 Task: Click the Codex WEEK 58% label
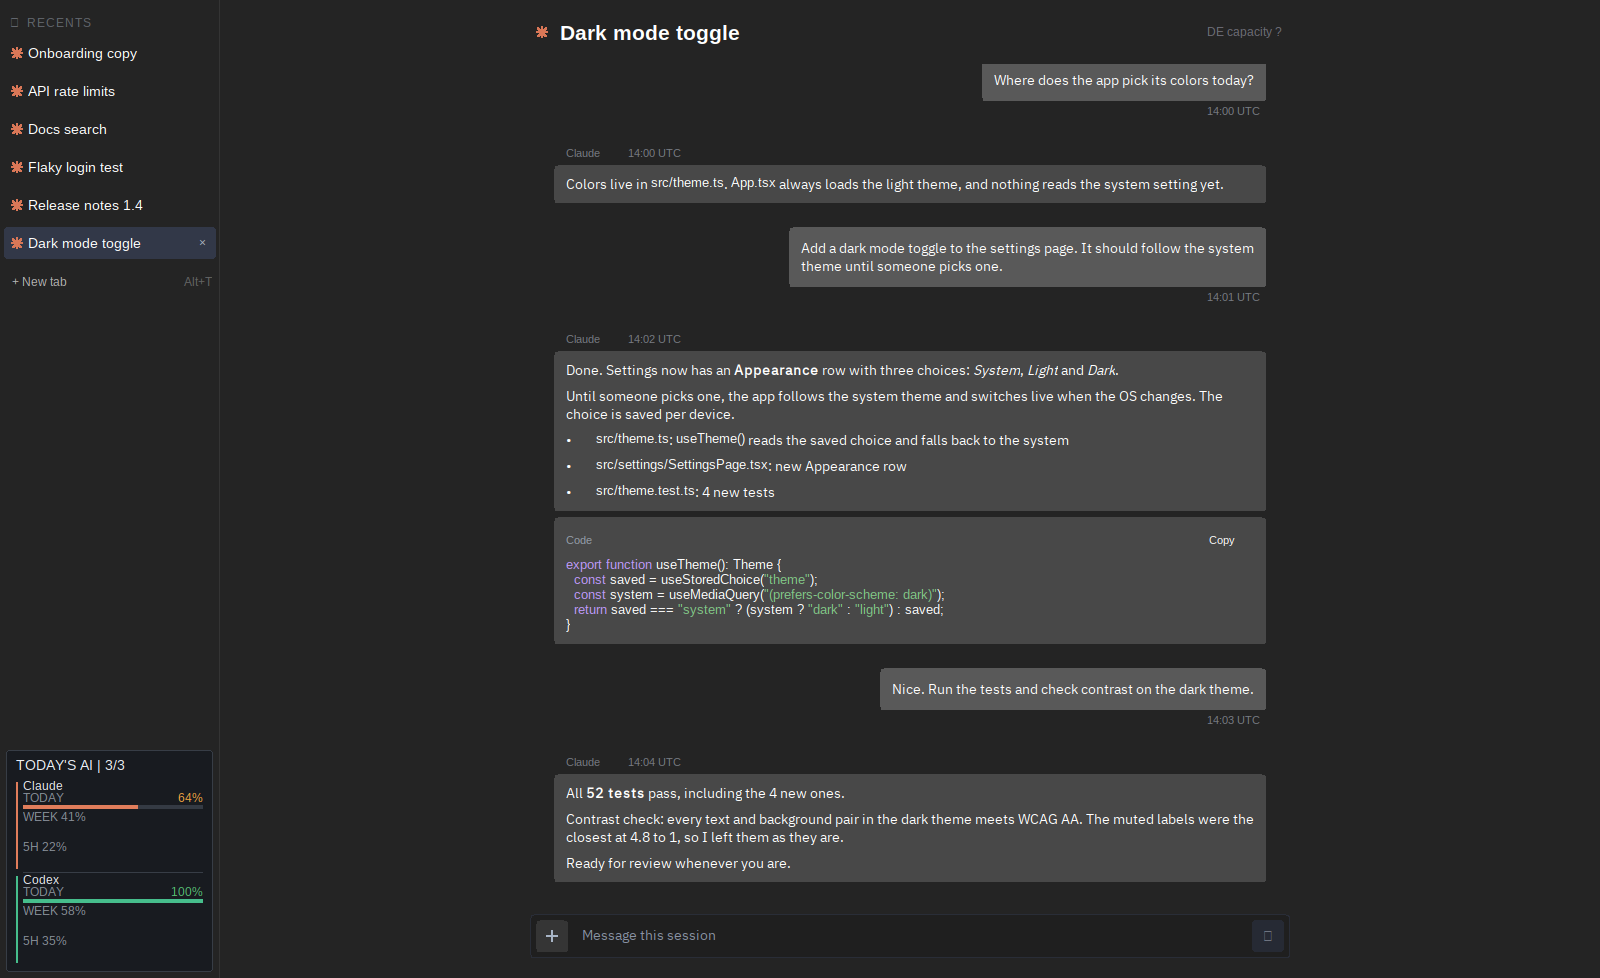tap(54, 911)
